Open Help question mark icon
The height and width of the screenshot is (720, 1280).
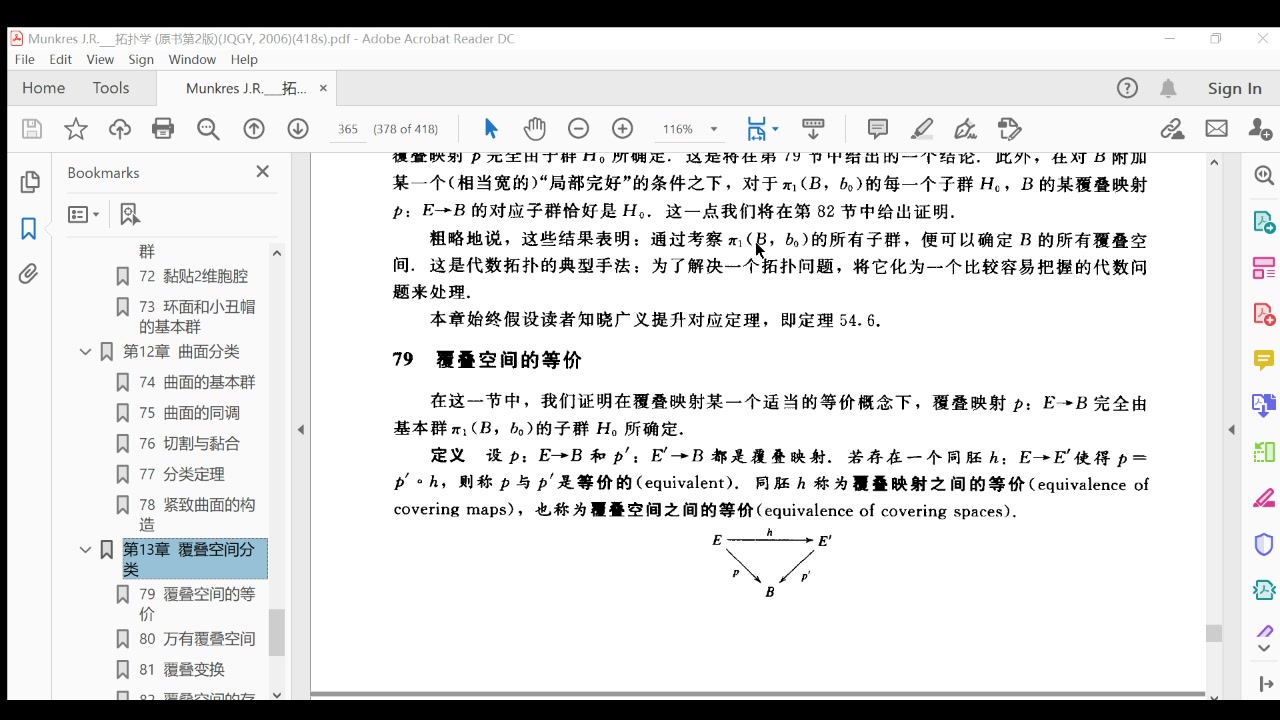[x=1127, y=88]
